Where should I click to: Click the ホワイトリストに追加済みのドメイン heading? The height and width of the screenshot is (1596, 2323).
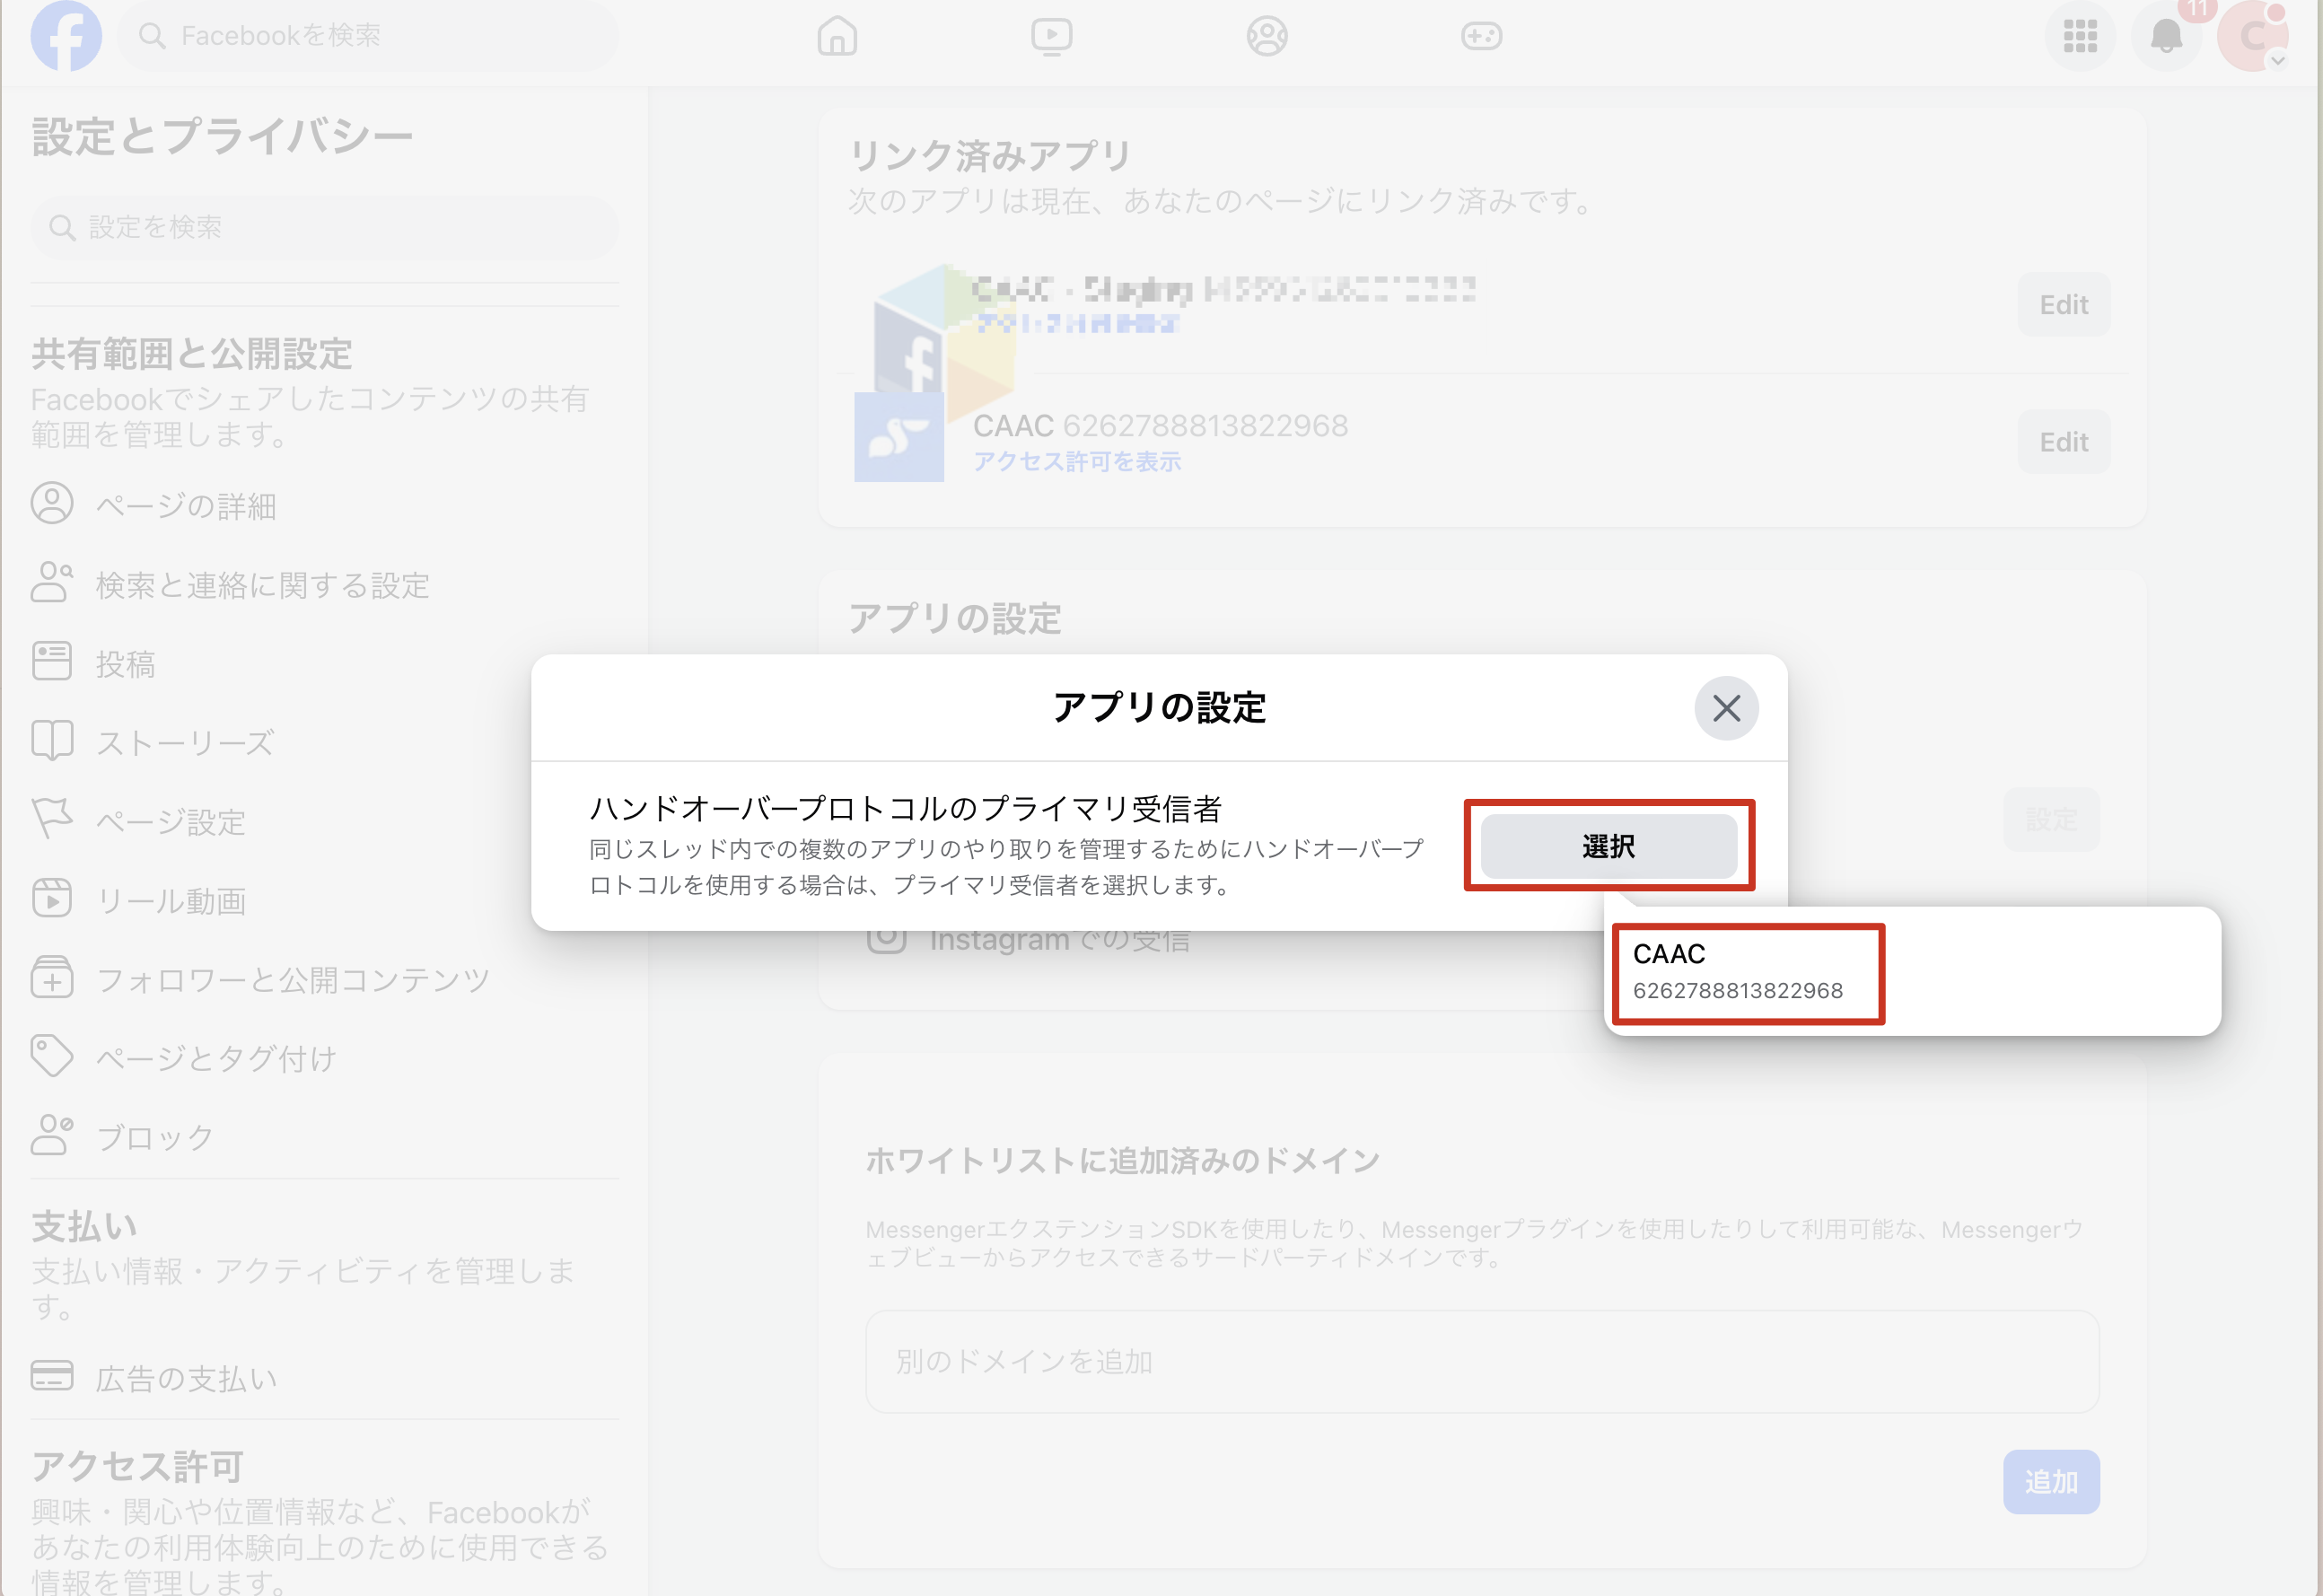(1122, 1160)
